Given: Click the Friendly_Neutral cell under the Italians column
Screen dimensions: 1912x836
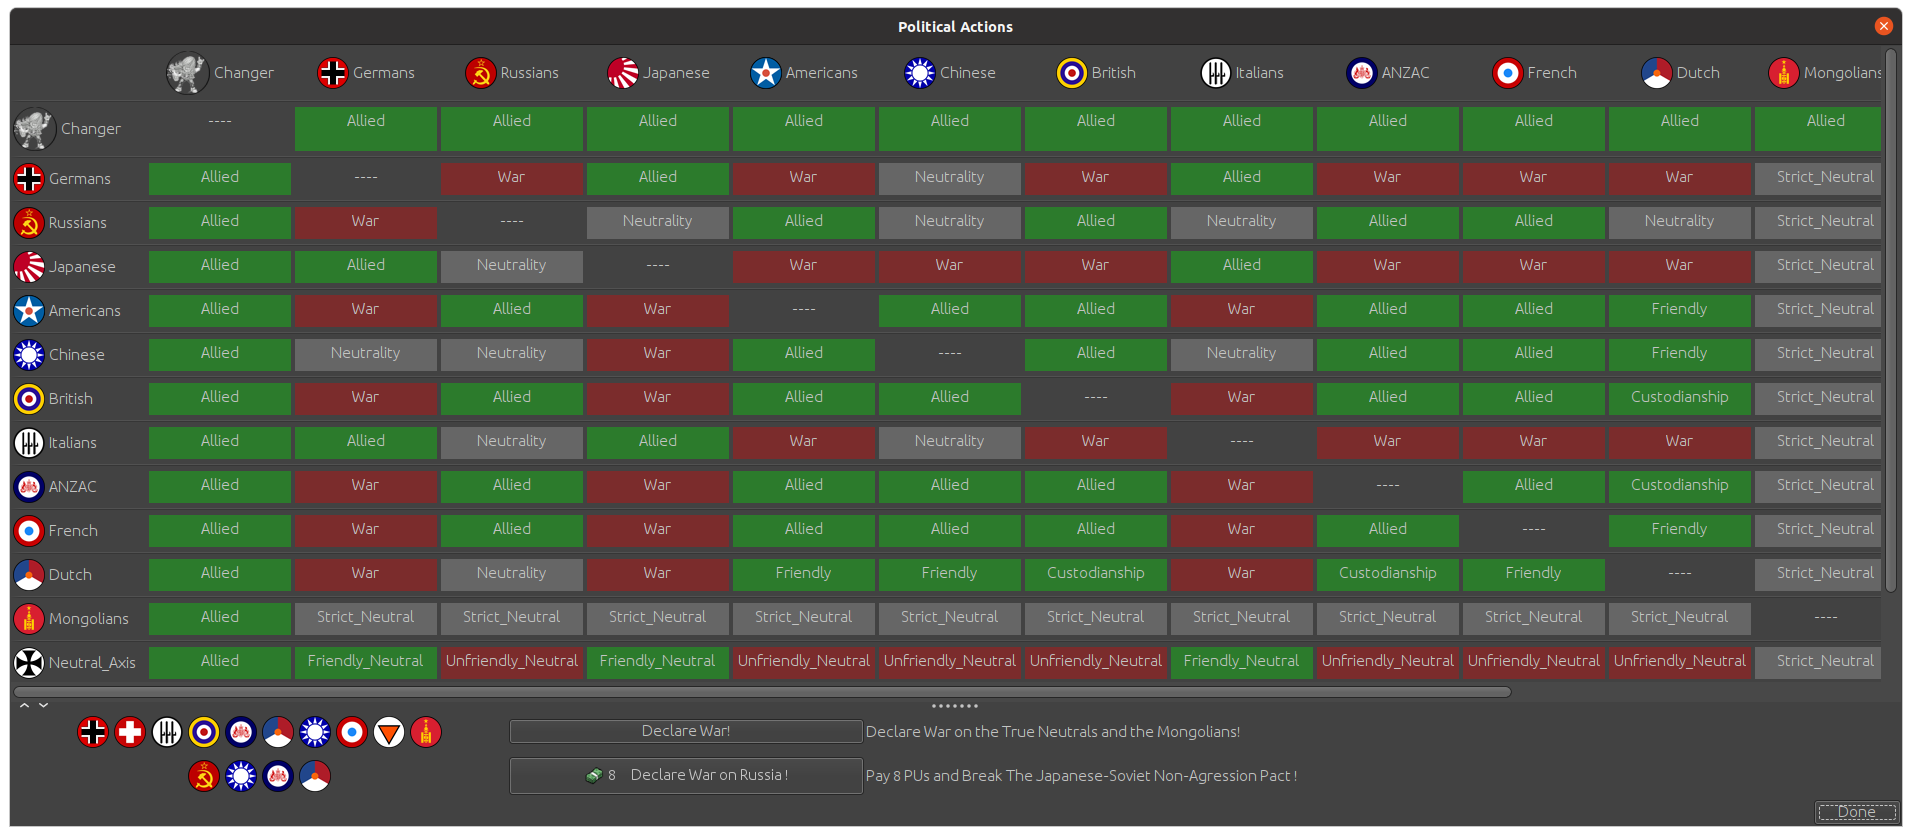Looking at the screenshot, I should tap(1242, 662).
